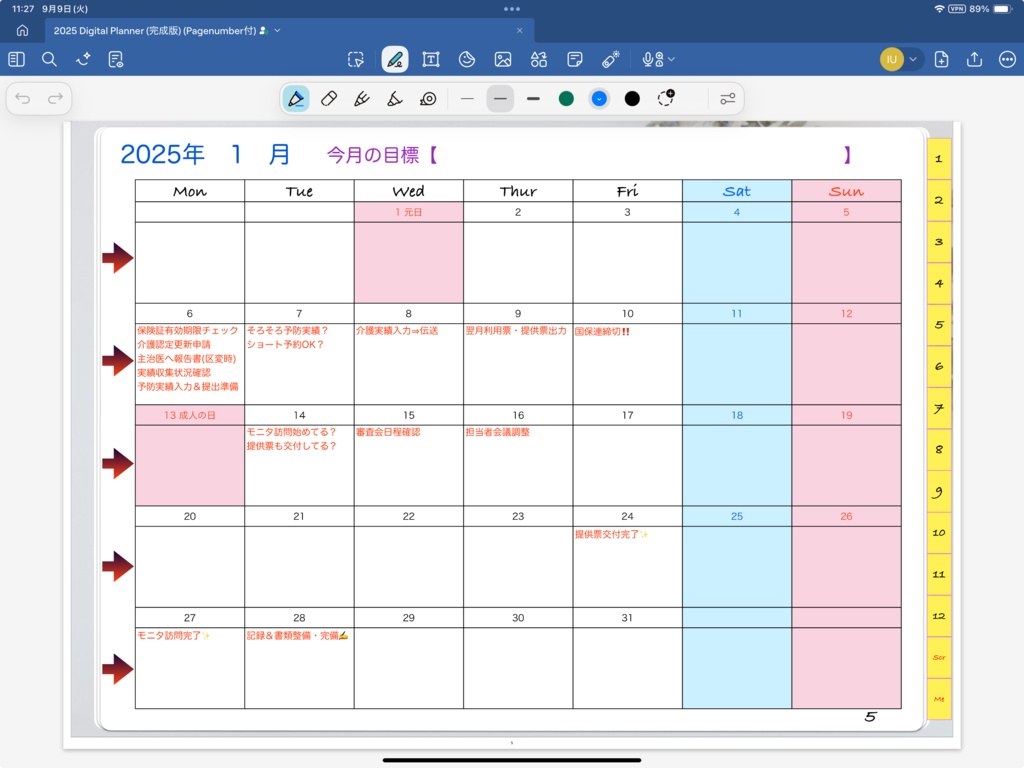Expand the document tab title chevron

[x=278, y=31]
